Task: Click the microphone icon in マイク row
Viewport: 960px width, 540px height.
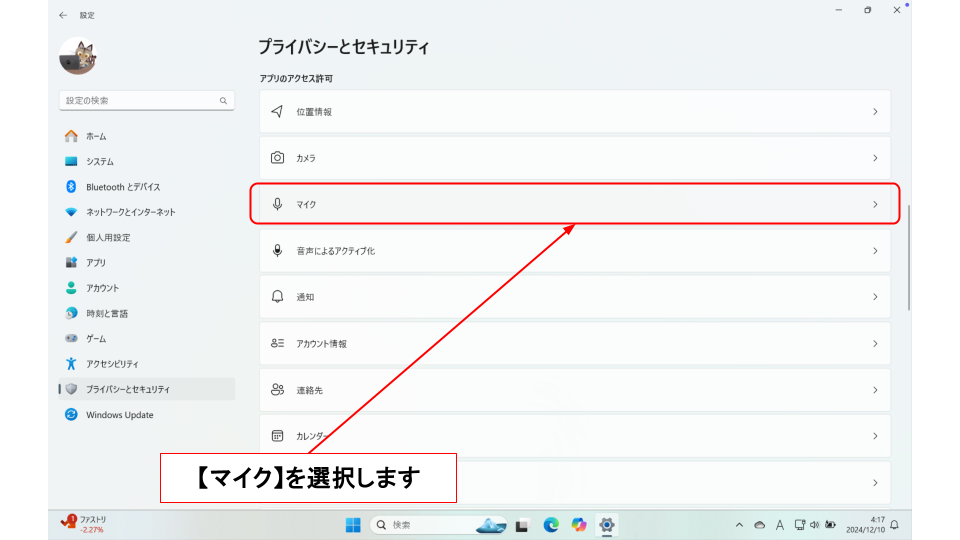Action: click(278, 204)
